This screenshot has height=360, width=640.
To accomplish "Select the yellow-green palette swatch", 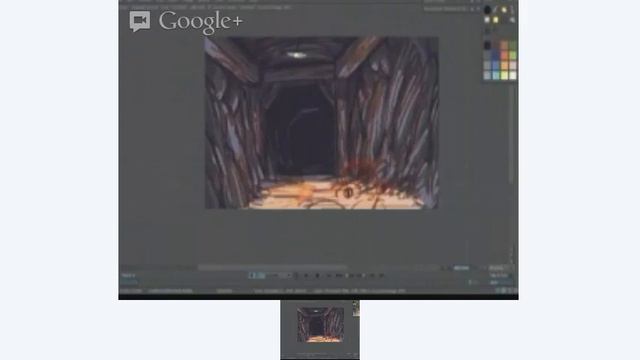I will pyautogui.click(x=504, y=75).
